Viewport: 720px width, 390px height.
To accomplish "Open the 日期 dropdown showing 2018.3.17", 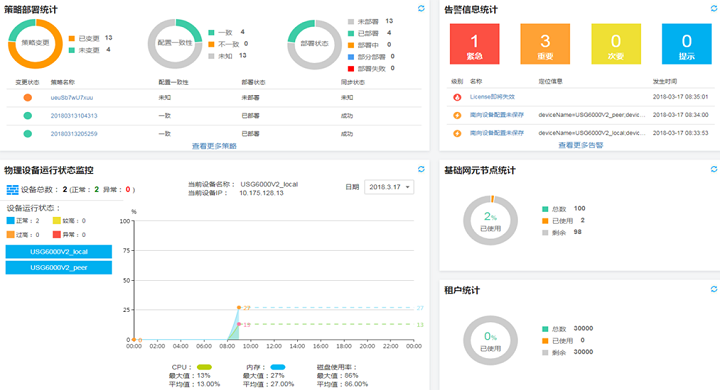I will tap(389, 187).
